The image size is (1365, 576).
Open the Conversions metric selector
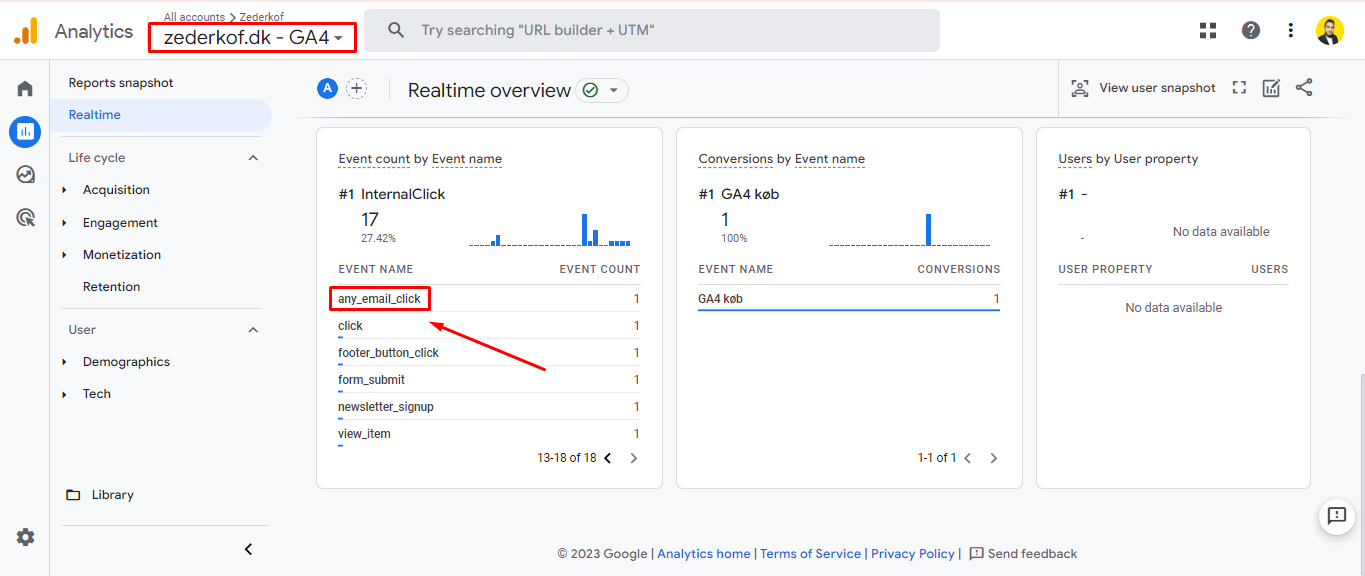point(736,159)
